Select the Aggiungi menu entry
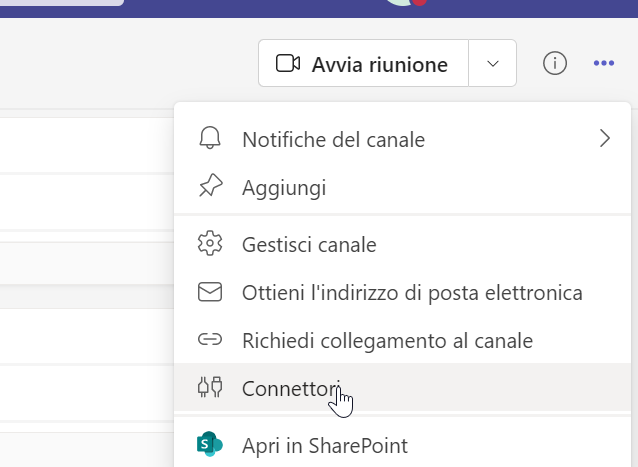638x467 pixels. 402,188
